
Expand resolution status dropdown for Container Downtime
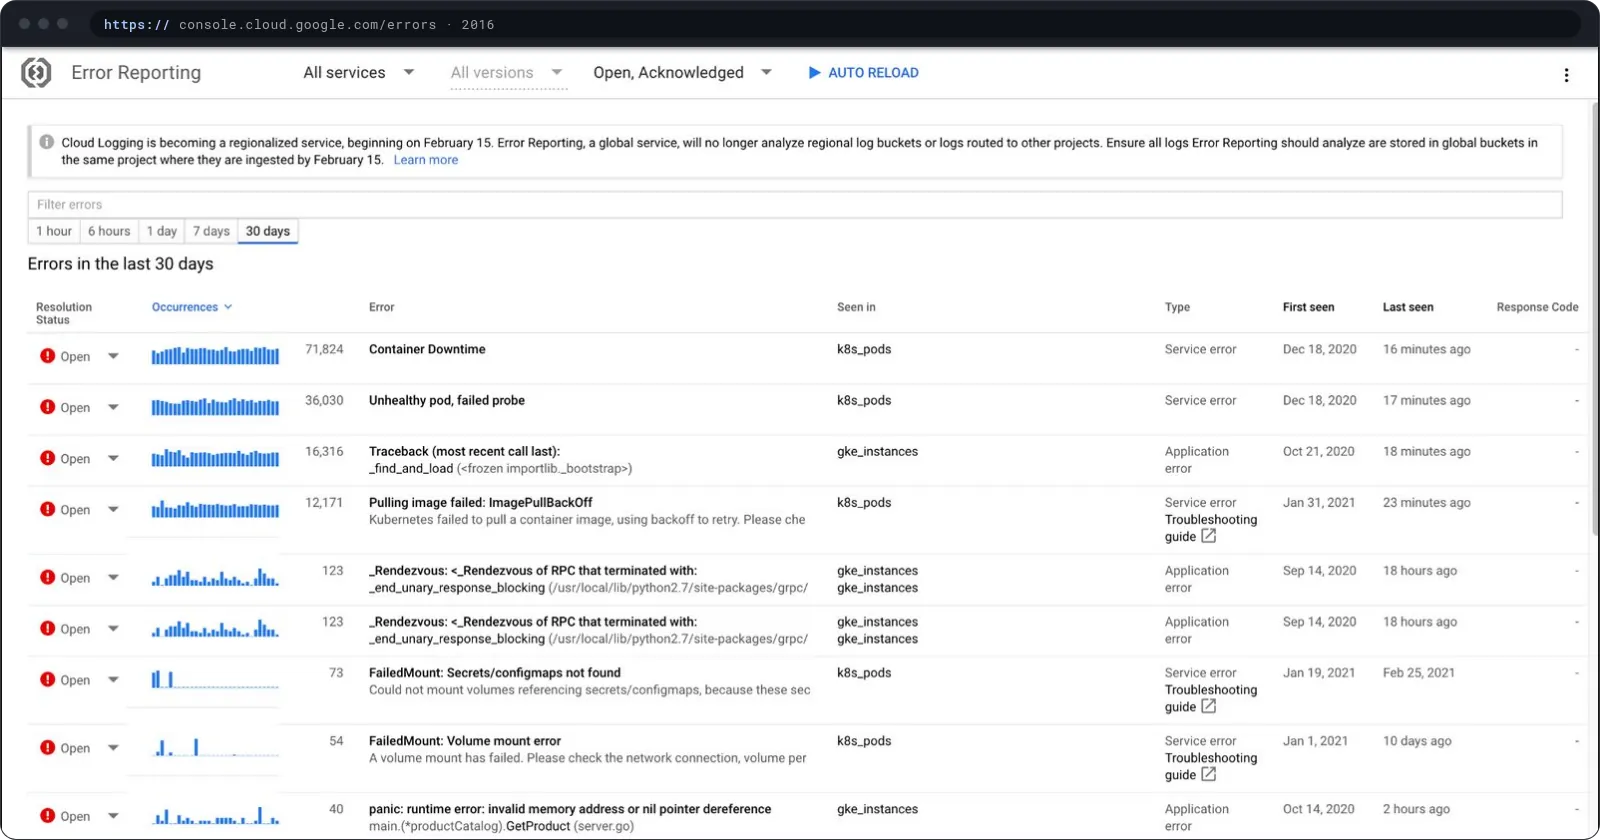(113, 356)
